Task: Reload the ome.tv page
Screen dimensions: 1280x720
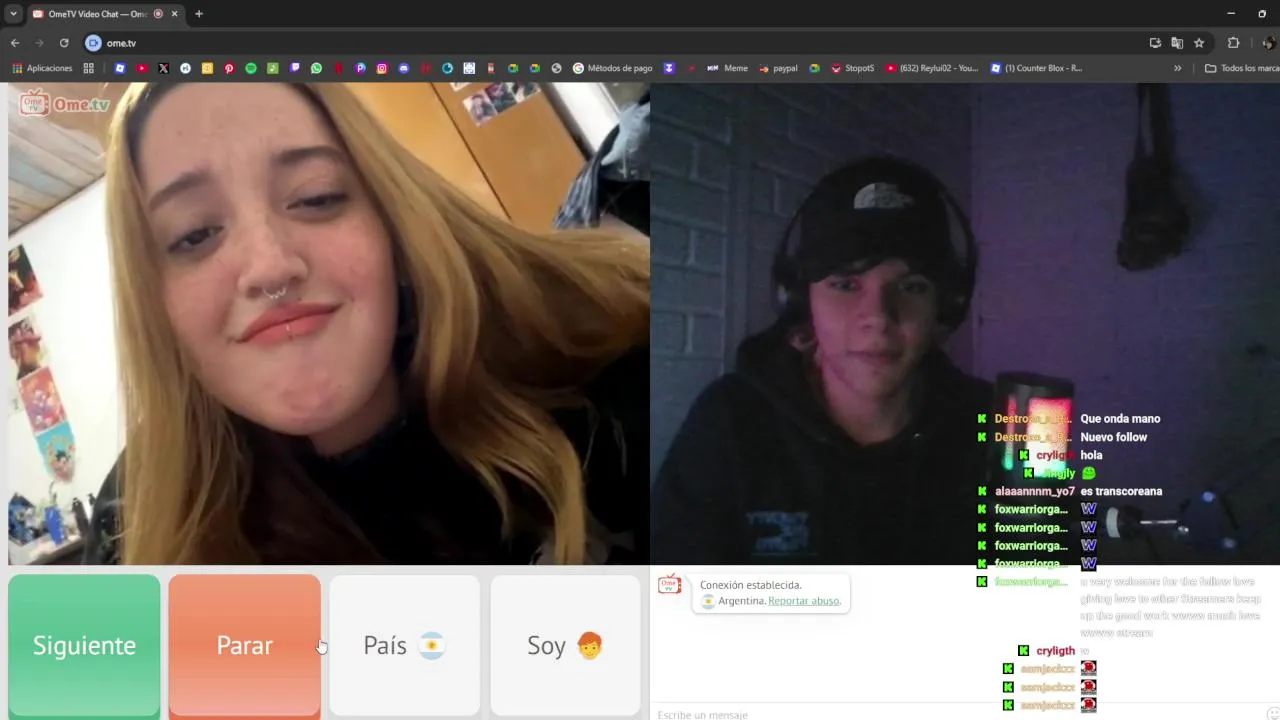Action: tap(64, 43)
